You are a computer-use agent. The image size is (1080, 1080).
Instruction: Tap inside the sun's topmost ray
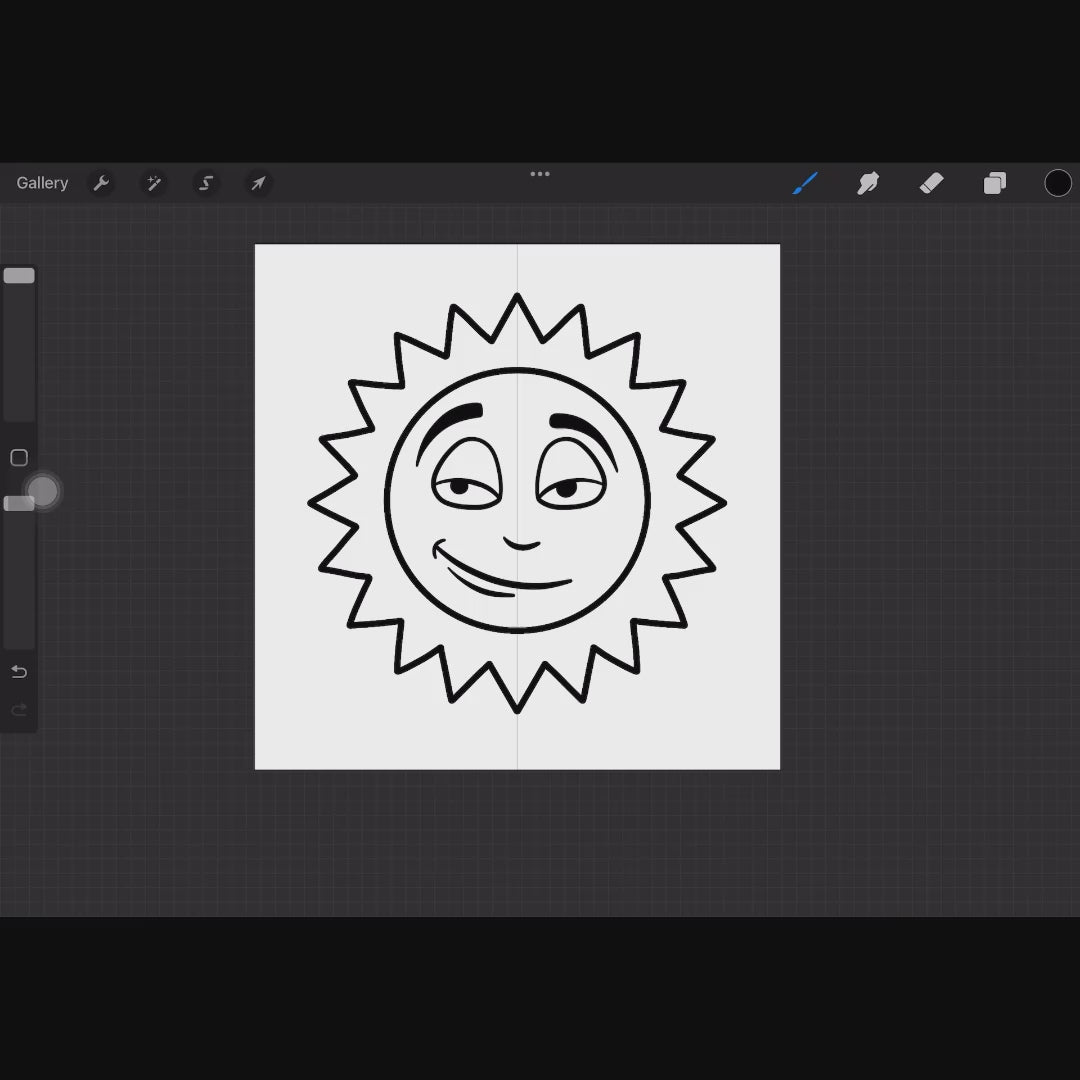tap(517, 320)
